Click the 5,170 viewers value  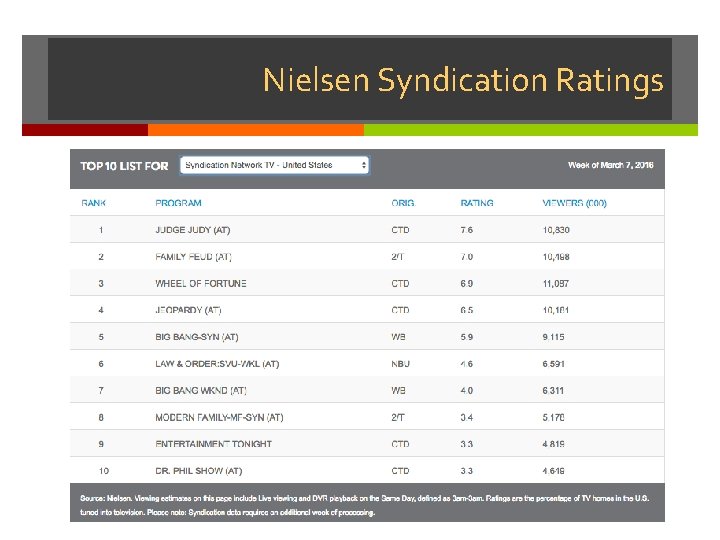[x=553, y=417]
